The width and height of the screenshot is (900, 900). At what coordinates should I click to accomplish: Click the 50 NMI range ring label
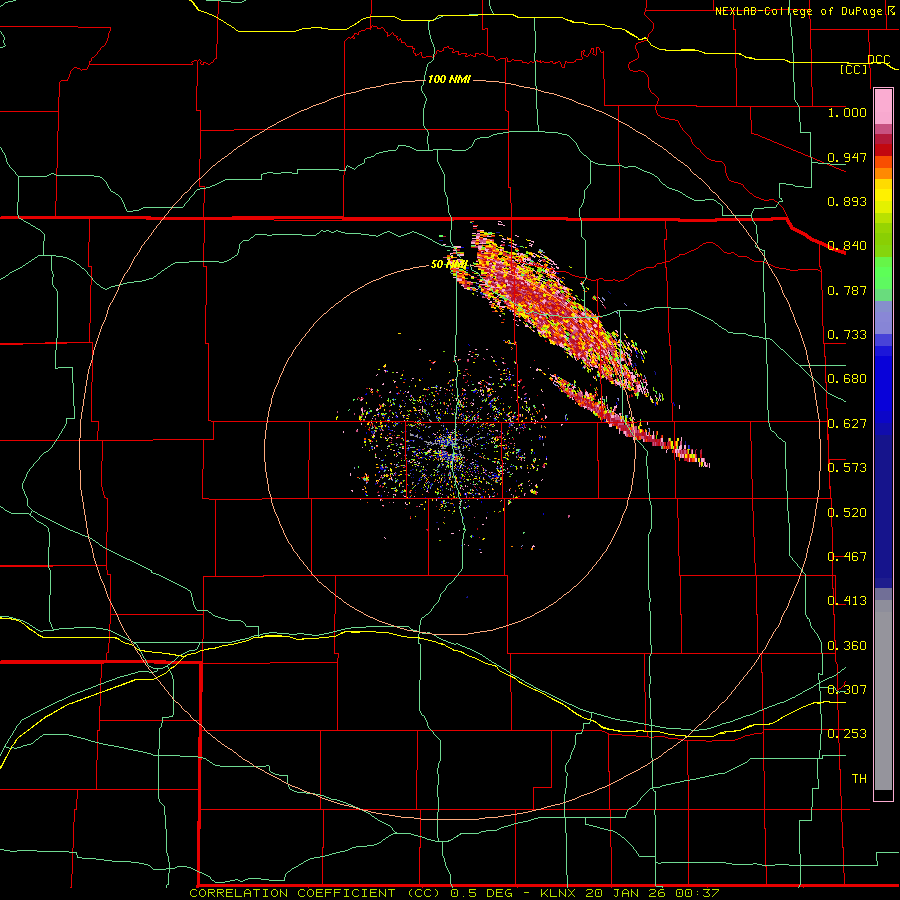[449, 264]
